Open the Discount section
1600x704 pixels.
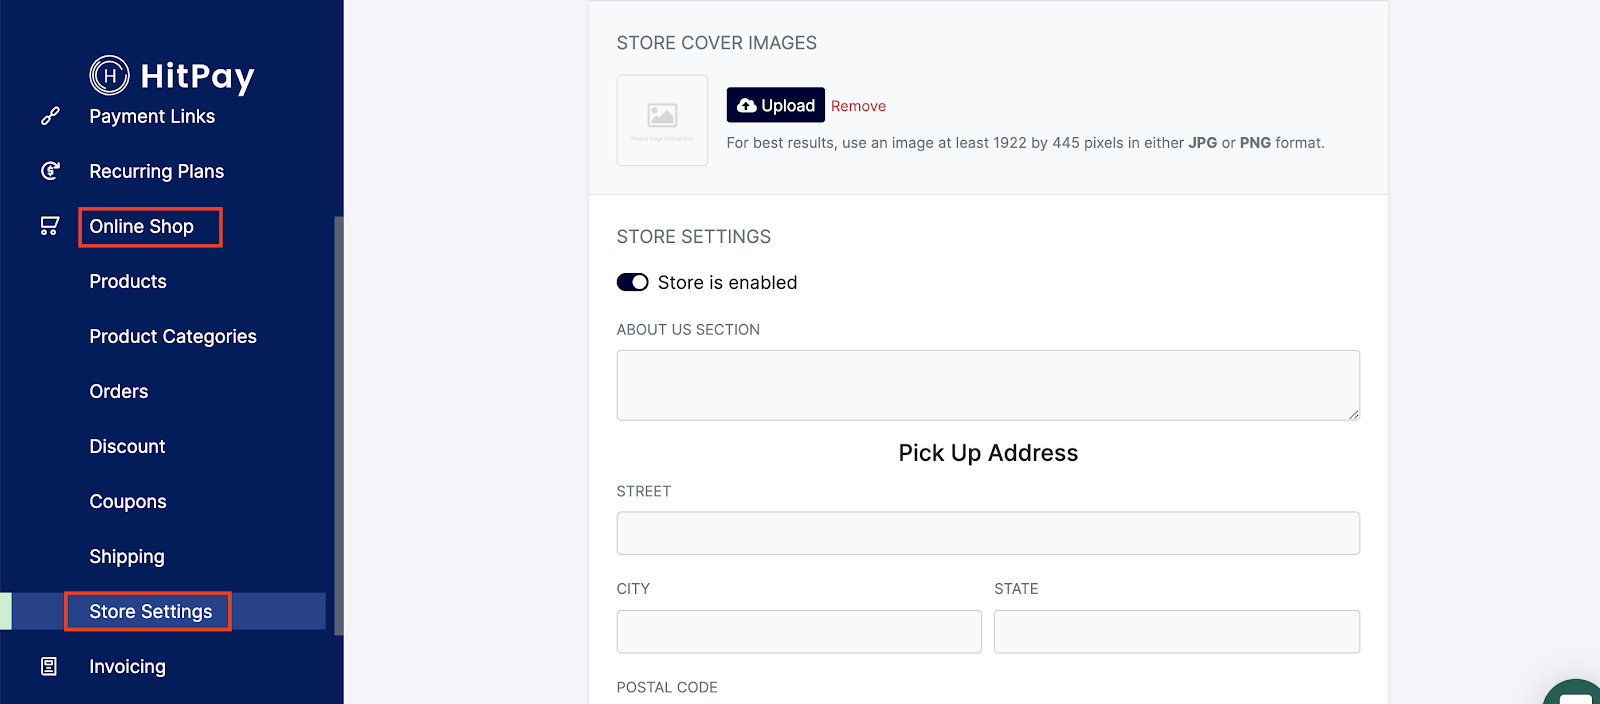[x=127, y=446]
